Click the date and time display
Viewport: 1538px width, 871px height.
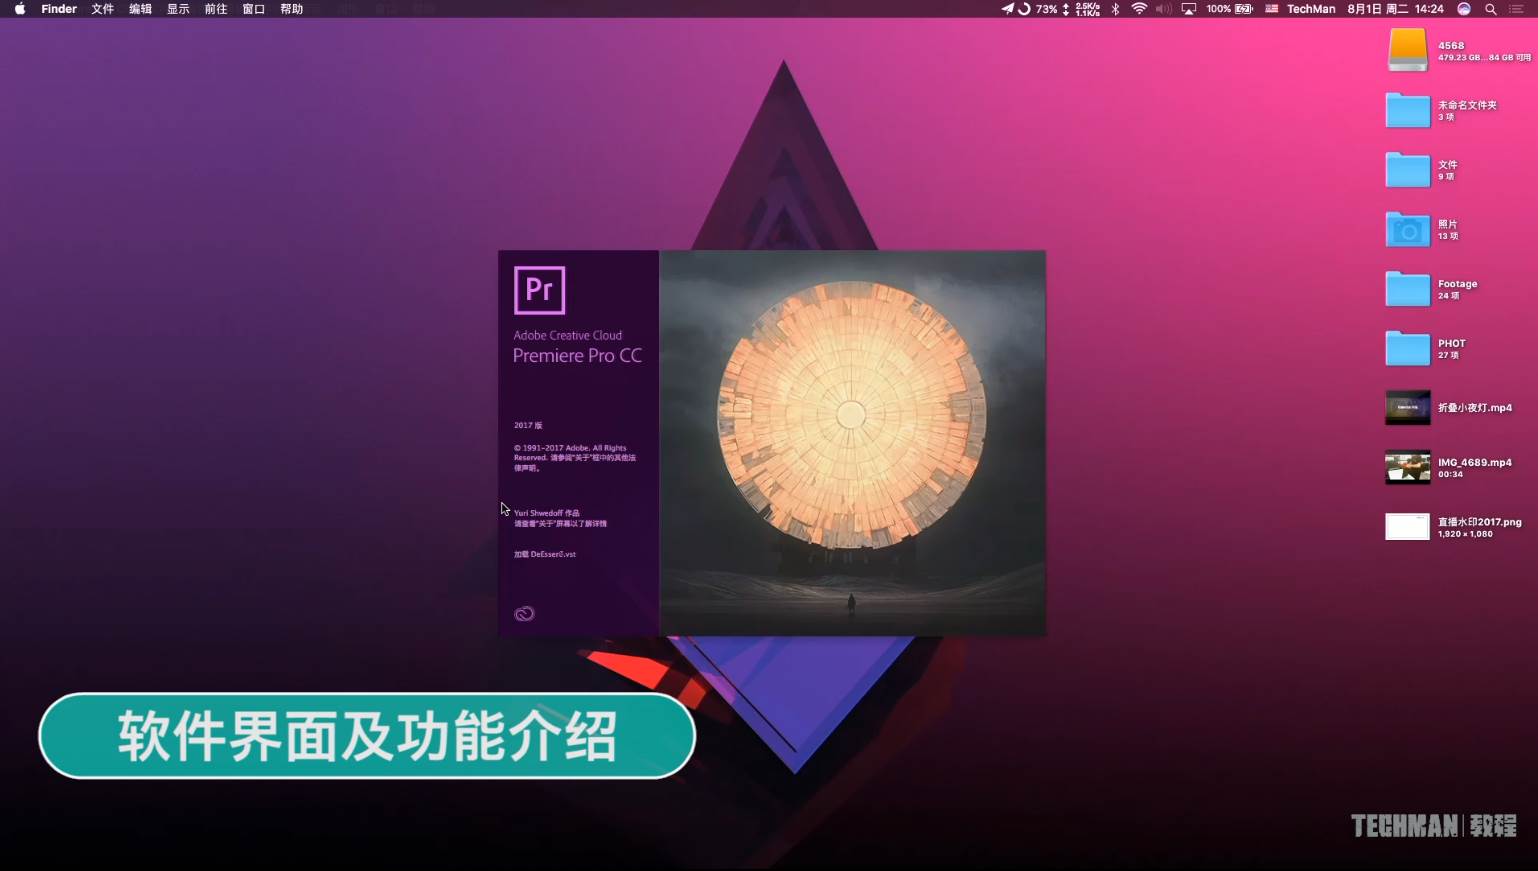pyautogui.click(x=1395, y=9)
